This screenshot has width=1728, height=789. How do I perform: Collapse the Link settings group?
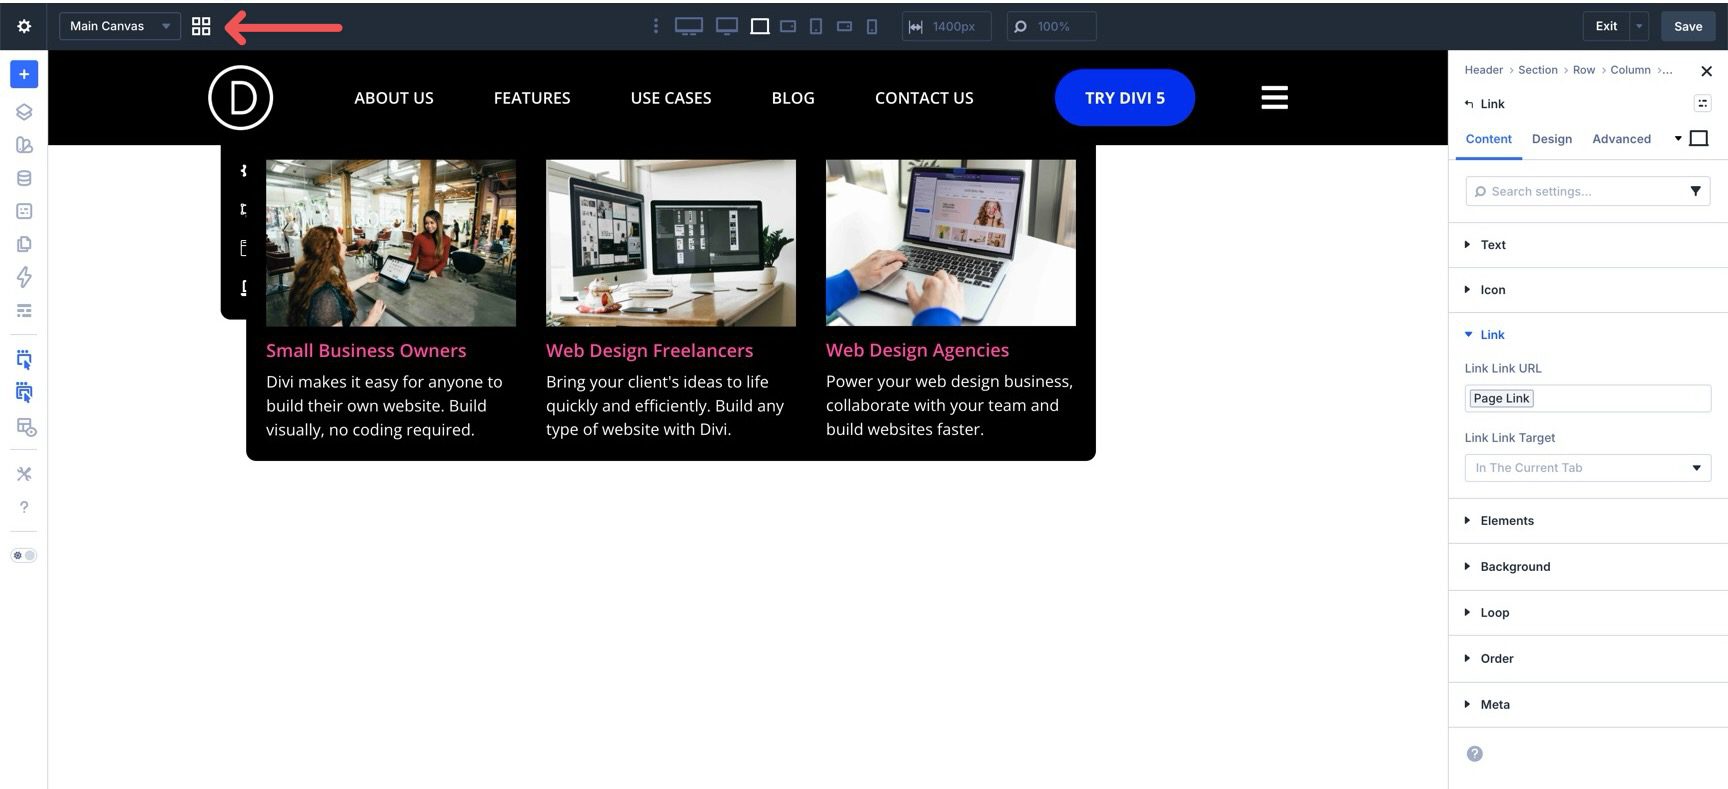coord(1588,335)
